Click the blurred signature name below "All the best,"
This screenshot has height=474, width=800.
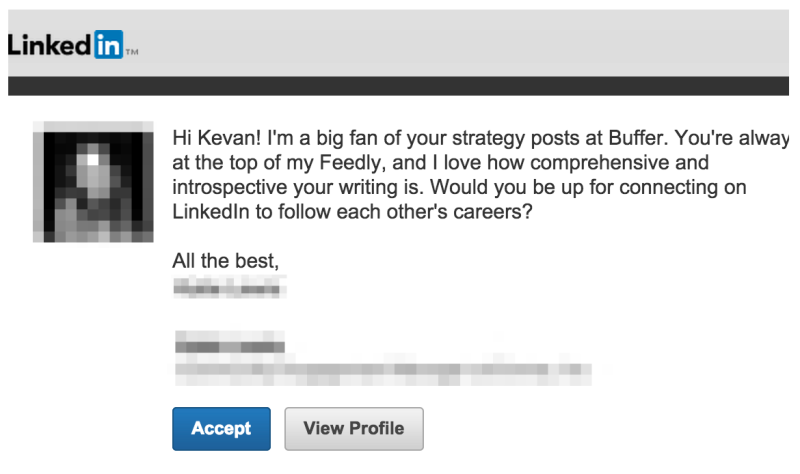pos(229,287)
